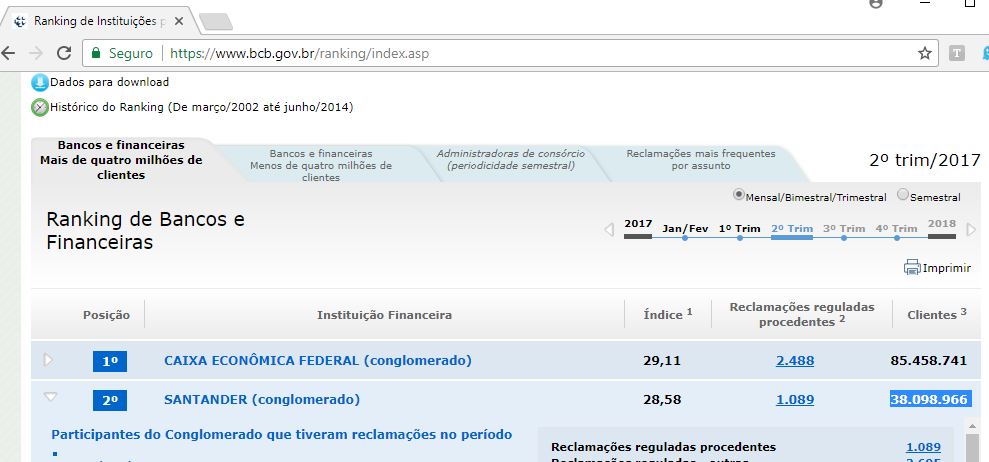Select Bancos e financeiras Mais de quatro milhões tab

[x=121, y=160]
